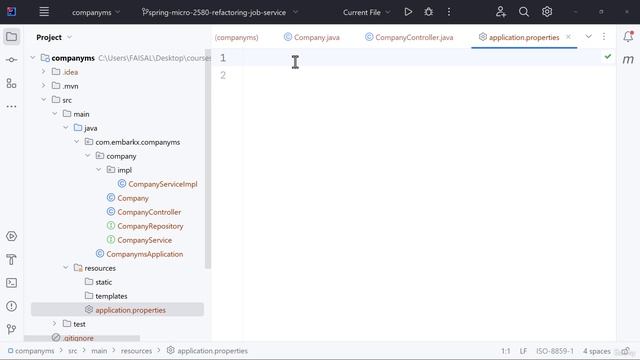
Task: Open the Problems tool window
Action: click(11, 306)
